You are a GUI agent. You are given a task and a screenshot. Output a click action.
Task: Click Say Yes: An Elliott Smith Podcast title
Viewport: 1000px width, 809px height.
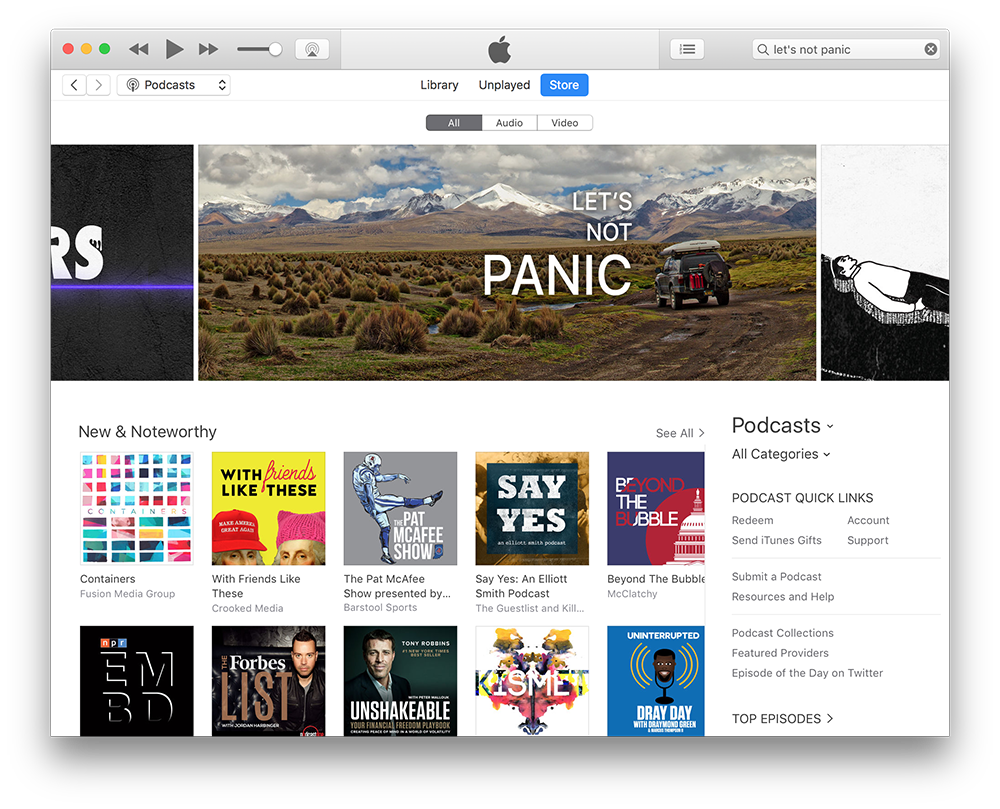pyautogui.click(x=521, y=586)
